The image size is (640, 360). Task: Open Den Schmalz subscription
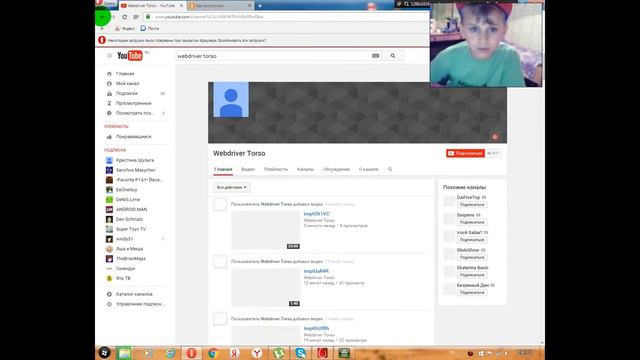(129, 219)
